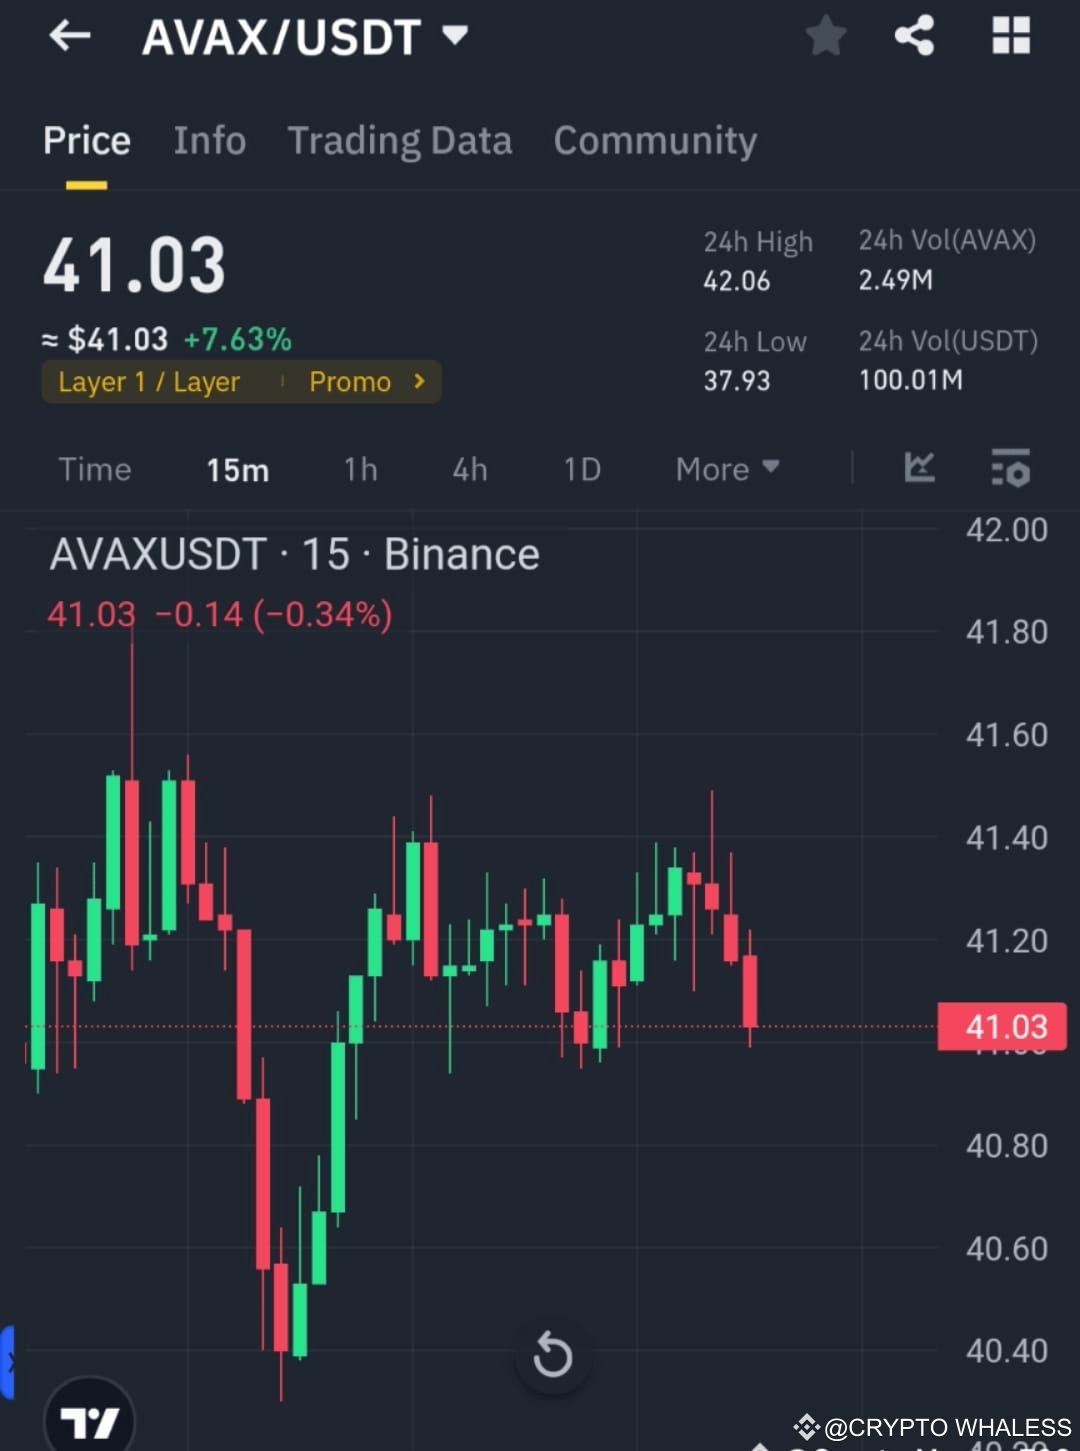Click the Info tab label

point(209,141)
